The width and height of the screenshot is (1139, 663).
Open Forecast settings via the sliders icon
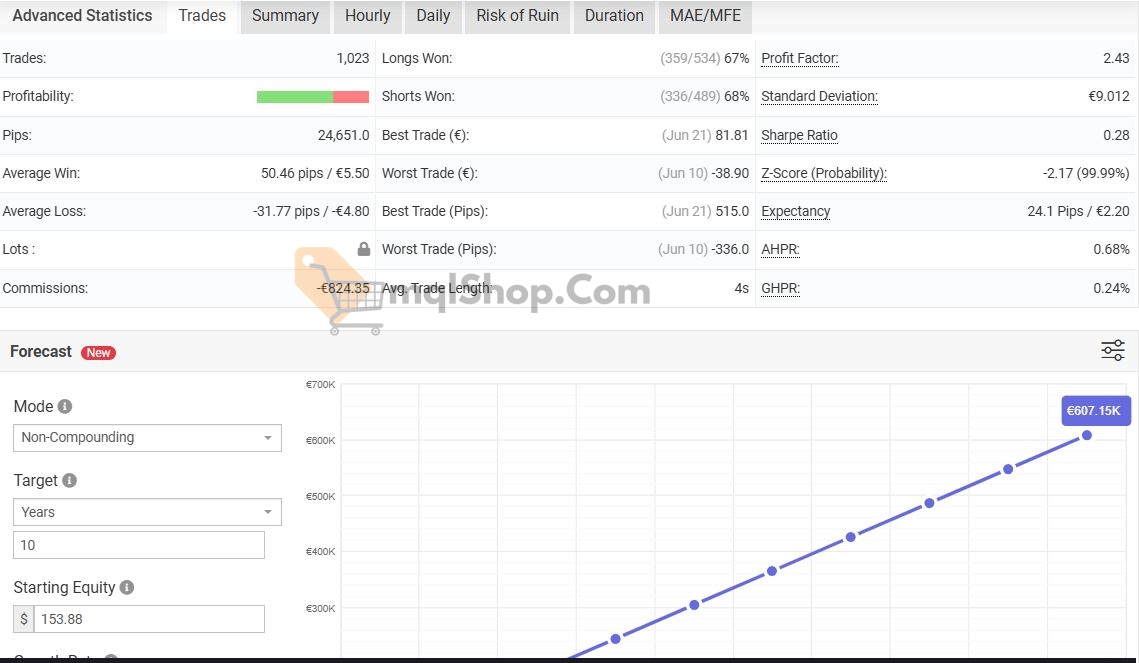pyautogui.click(x=1112, y=351)
